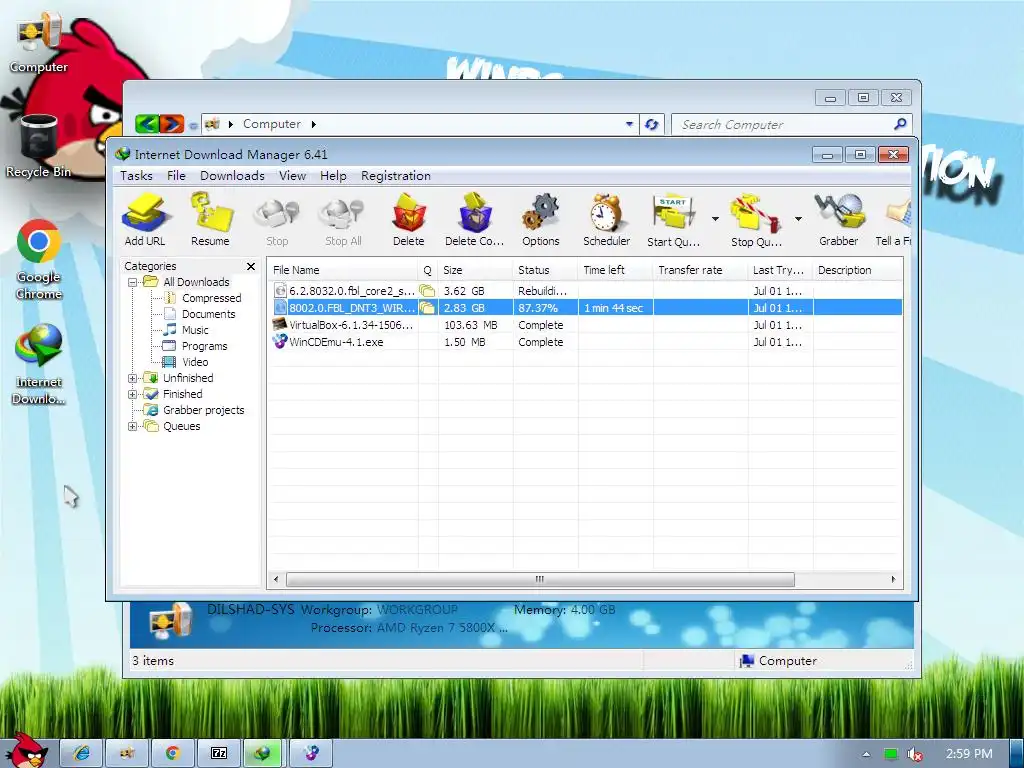Resume the selected download
The height and width of the screenshot is (768, 1024).
[210, 219]
